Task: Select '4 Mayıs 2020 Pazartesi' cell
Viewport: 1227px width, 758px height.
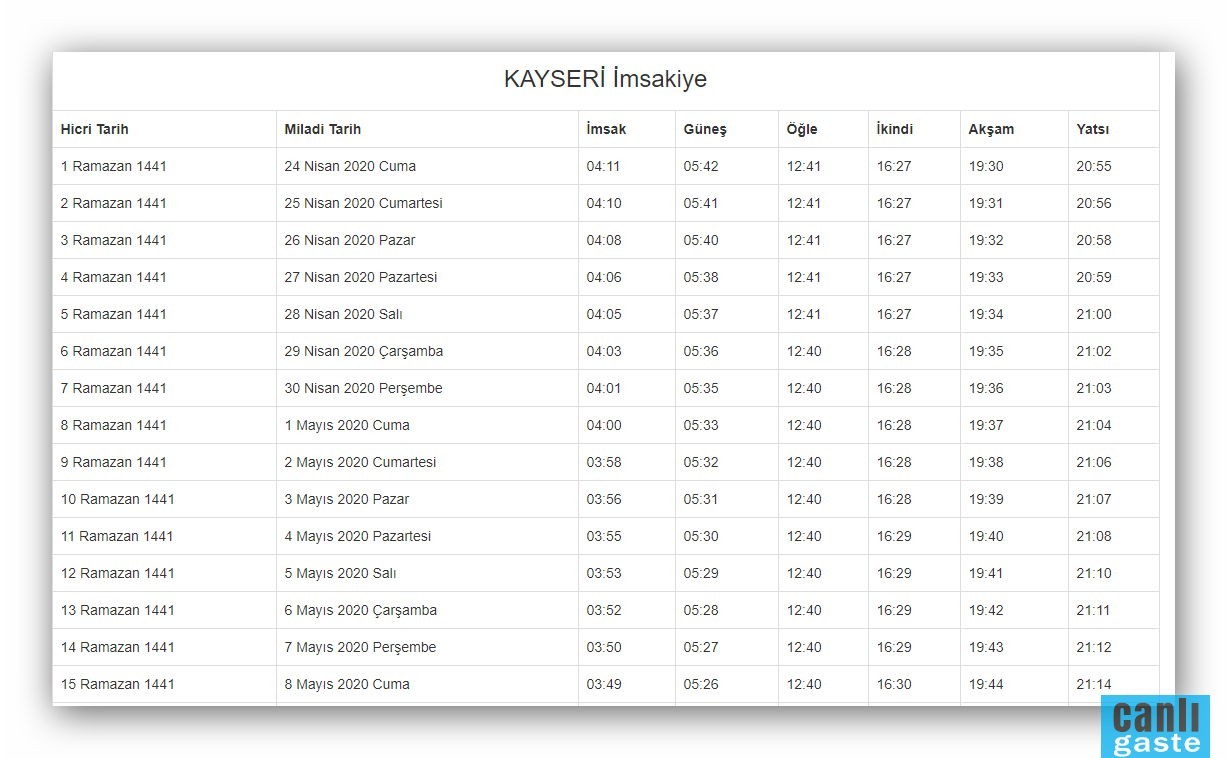Action: coord(357,536)
